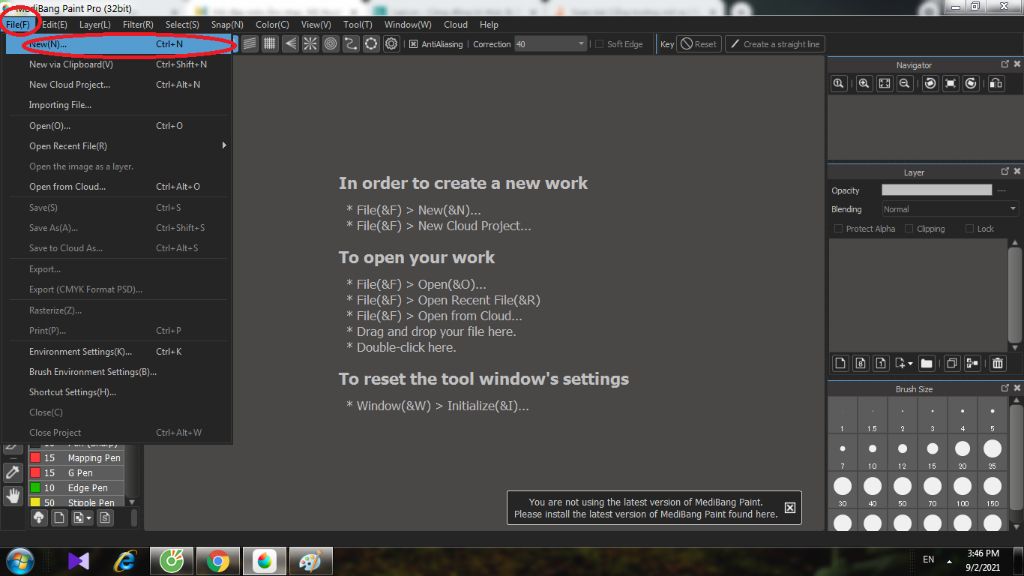Click add new brush page icon
Image resolution: width=1024 pixels, height=576 pixels.
[x=59, y=518]
